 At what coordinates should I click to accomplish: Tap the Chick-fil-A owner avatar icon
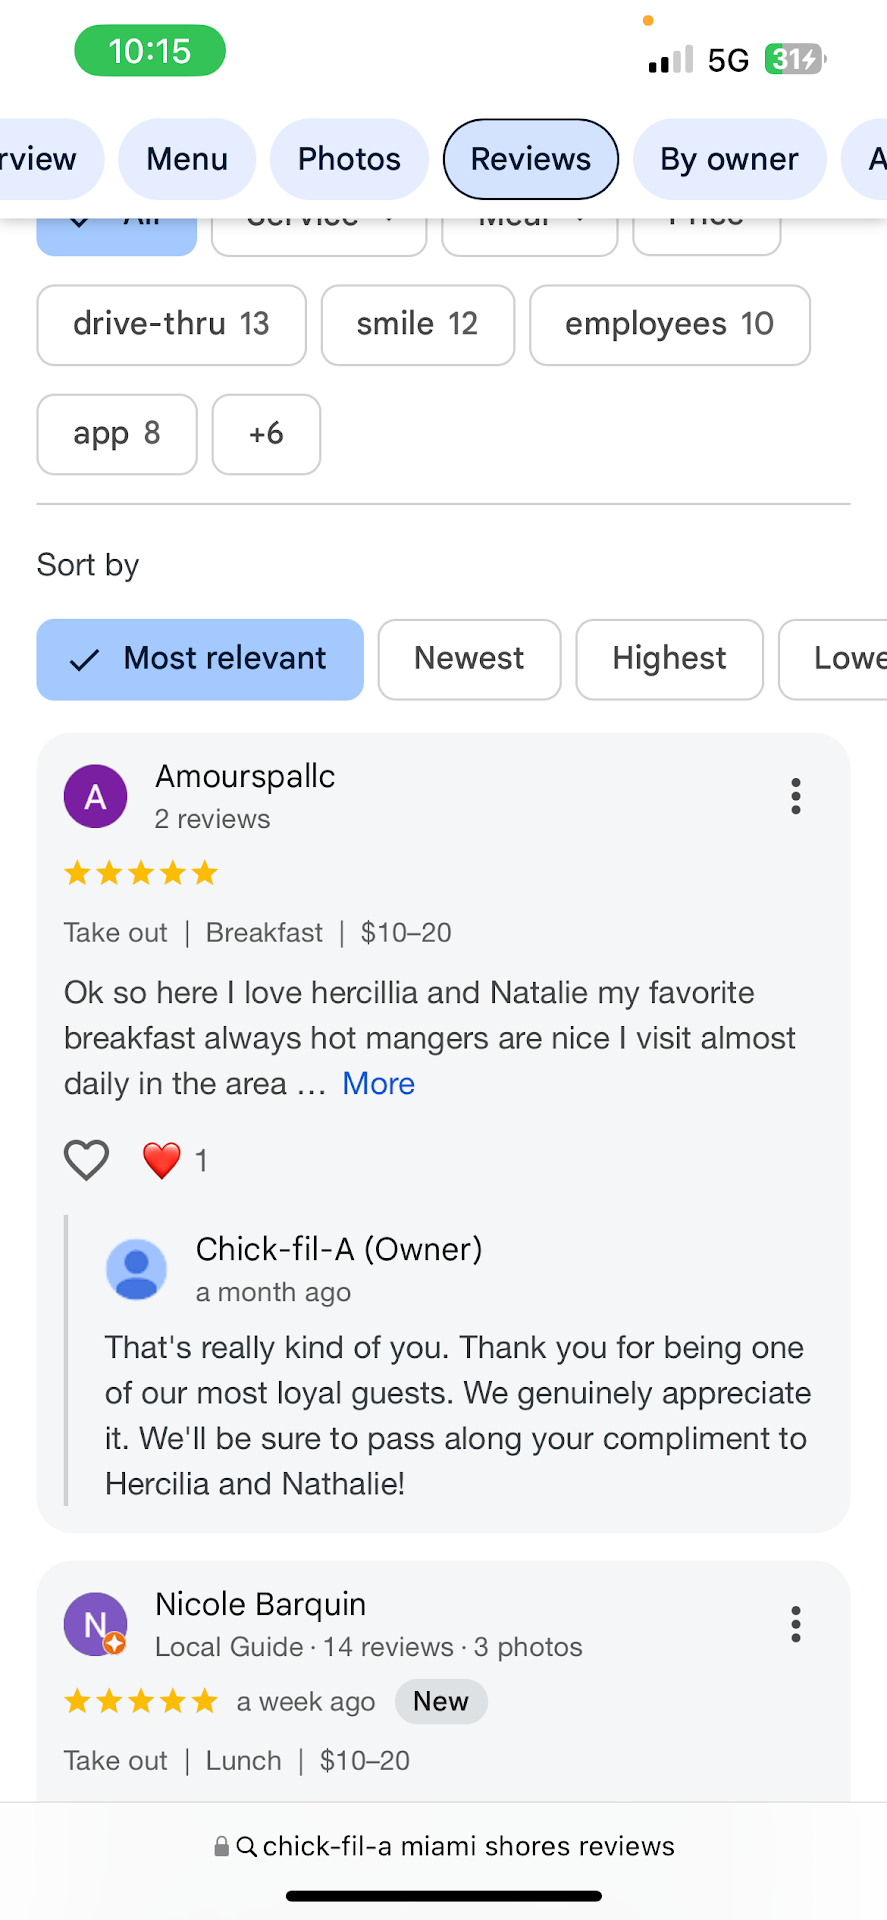[x=136, y=1269]
